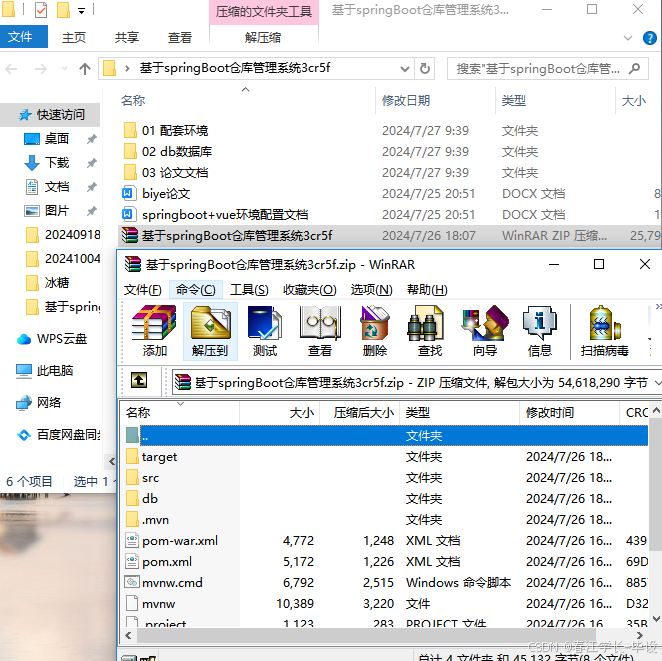Switch to the View (查看) ribbon tab

pyautogui.click(x=180, y=38)
